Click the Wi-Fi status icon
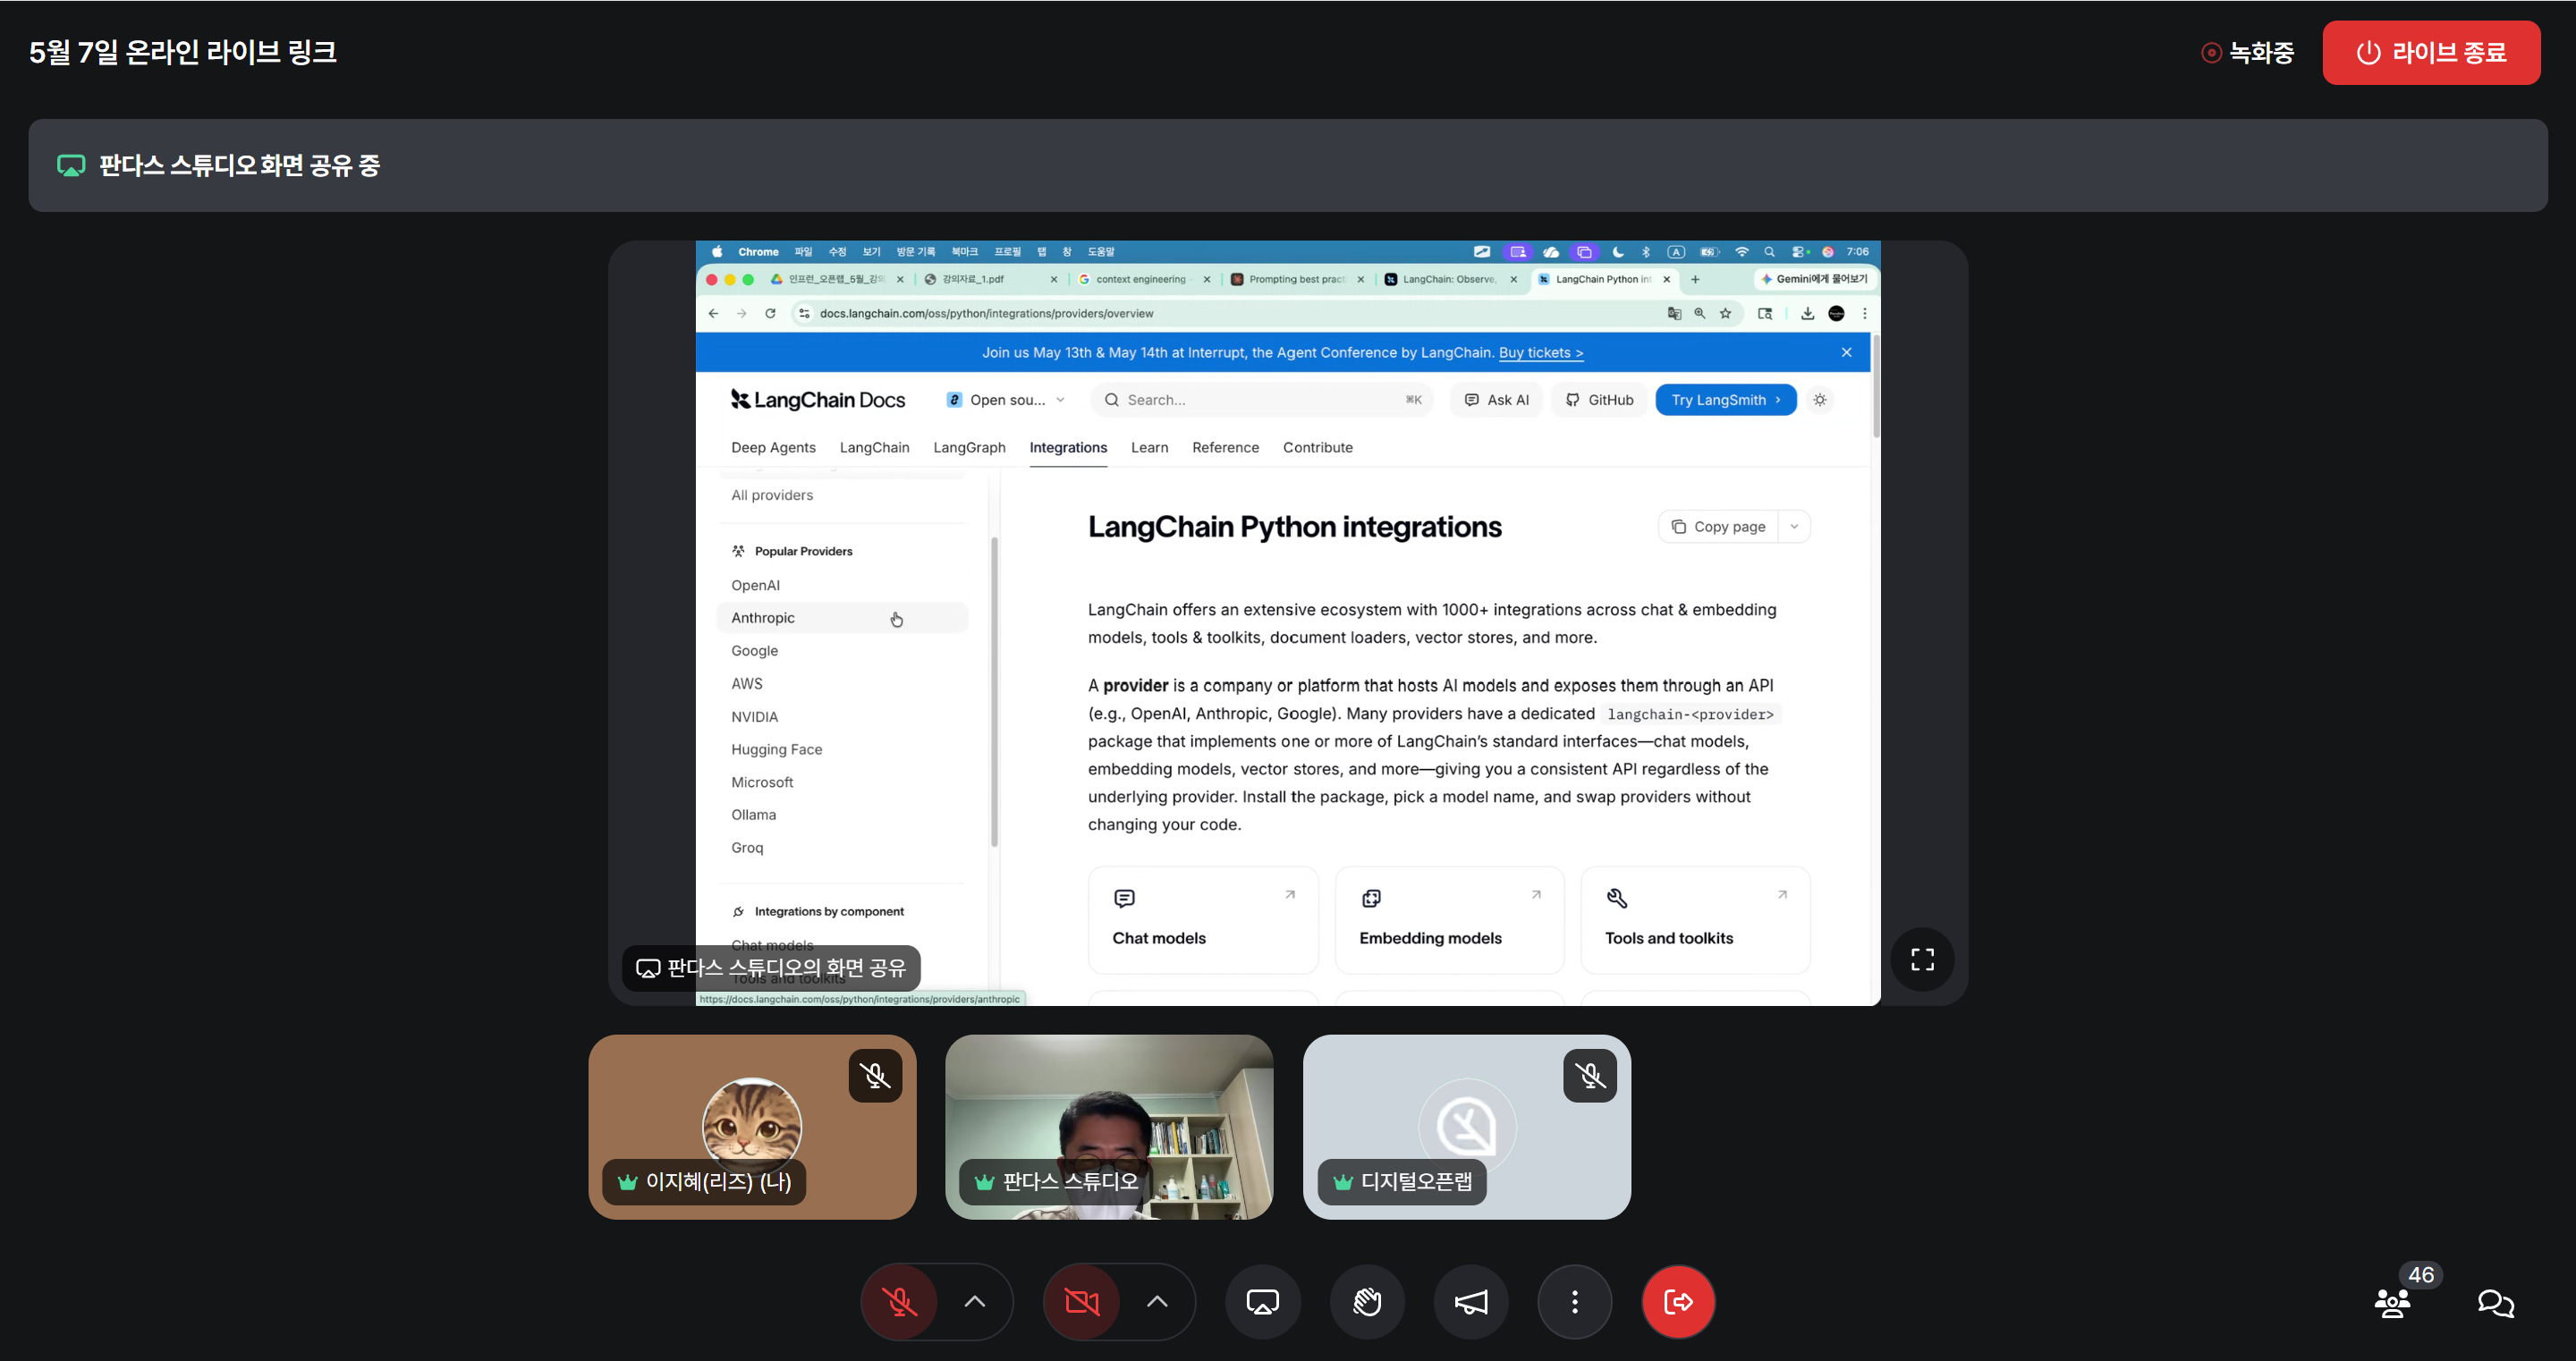 coord(1742,252)
